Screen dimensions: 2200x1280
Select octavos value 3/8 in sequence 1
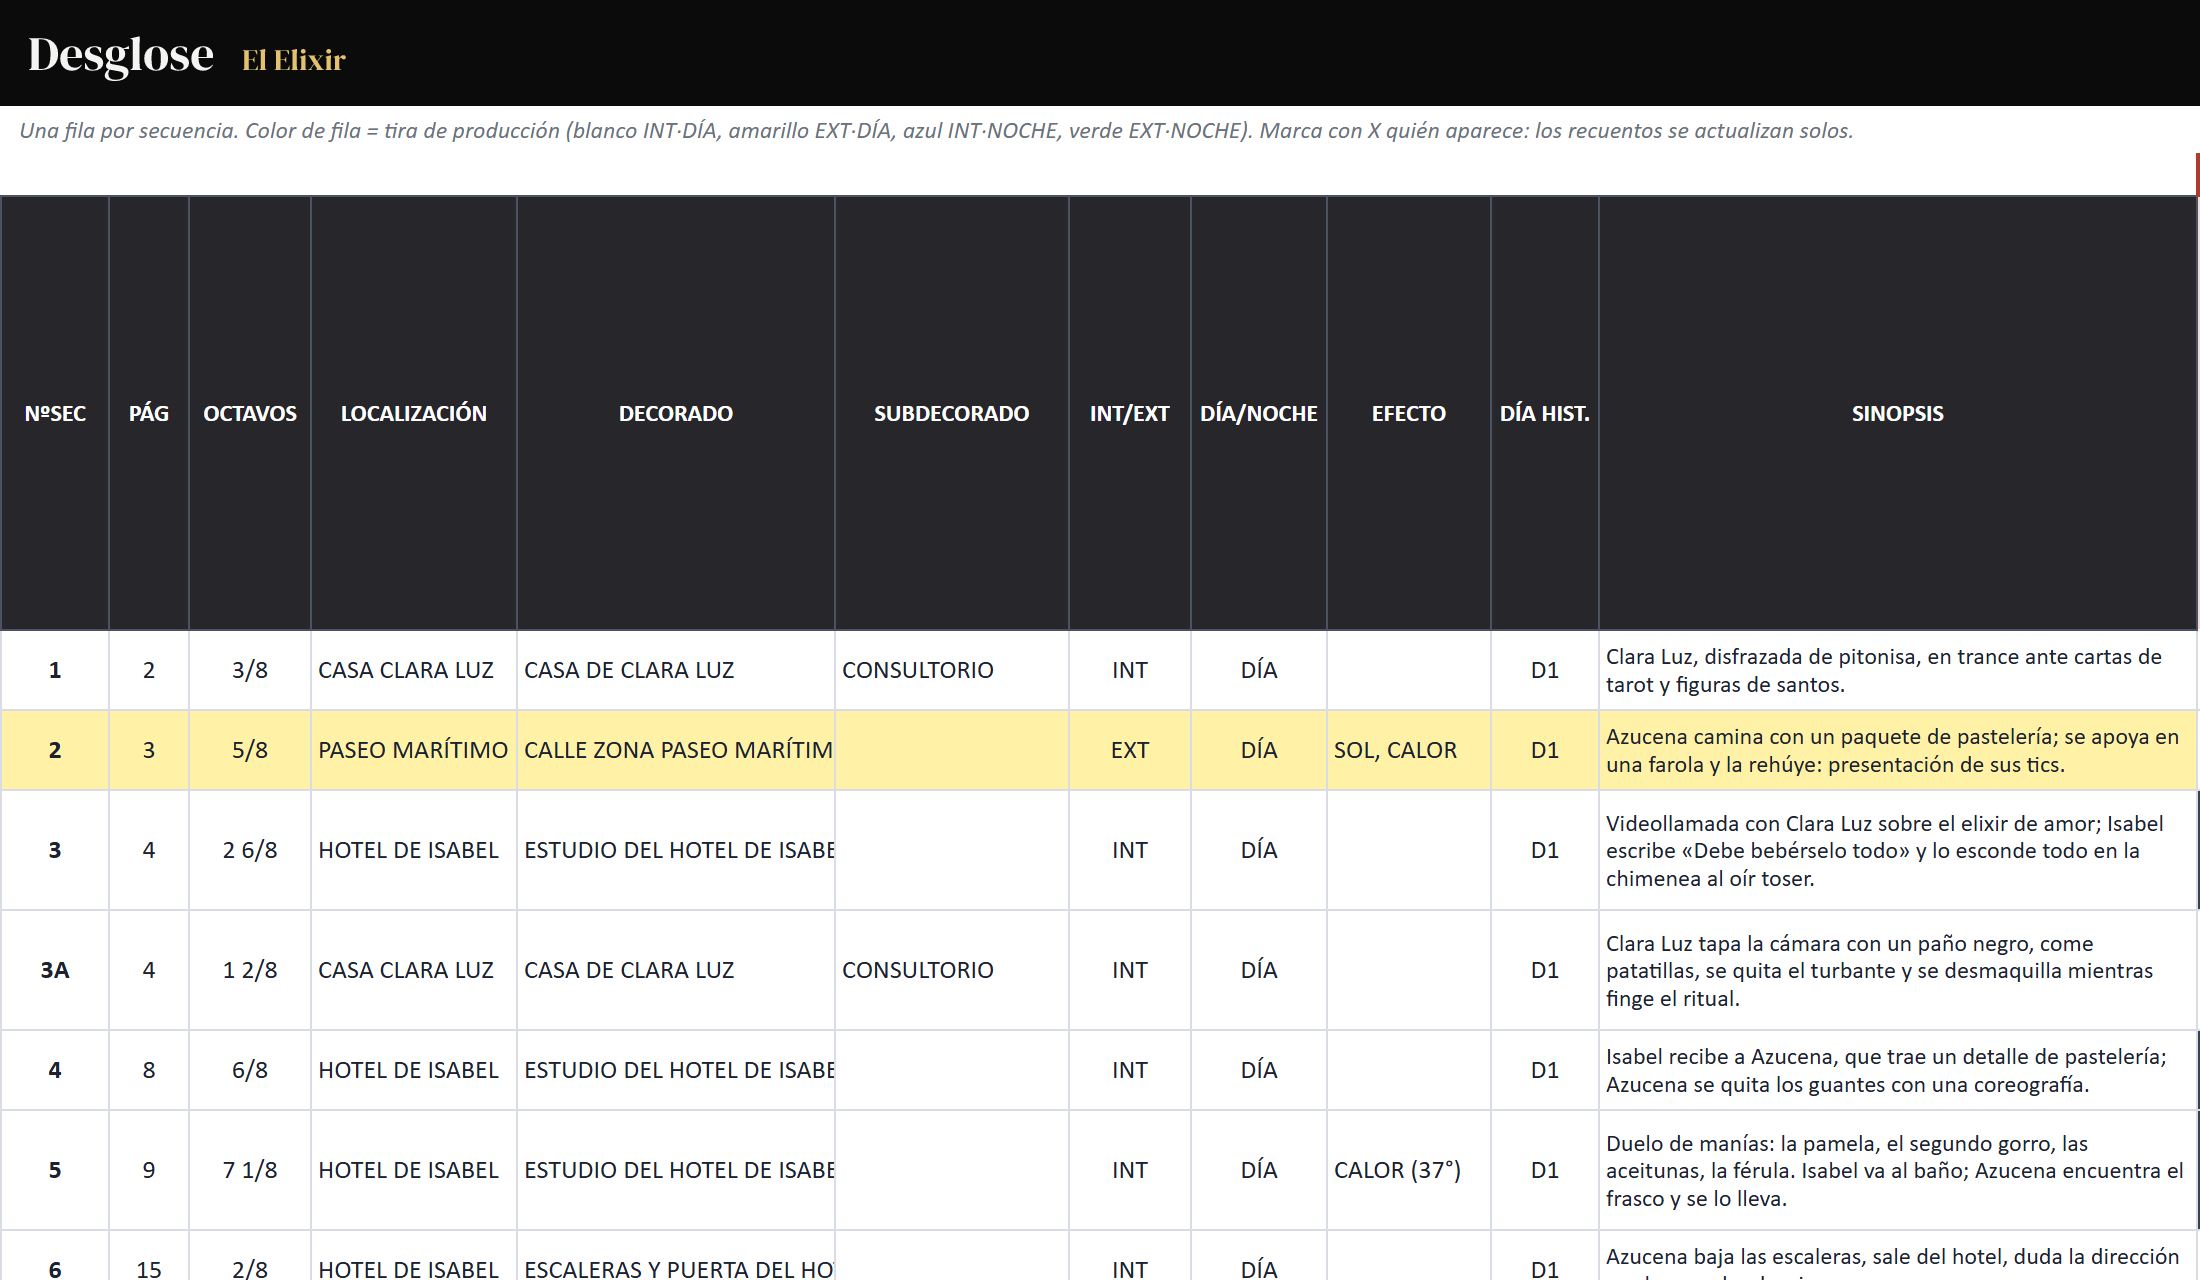point(250,670)
